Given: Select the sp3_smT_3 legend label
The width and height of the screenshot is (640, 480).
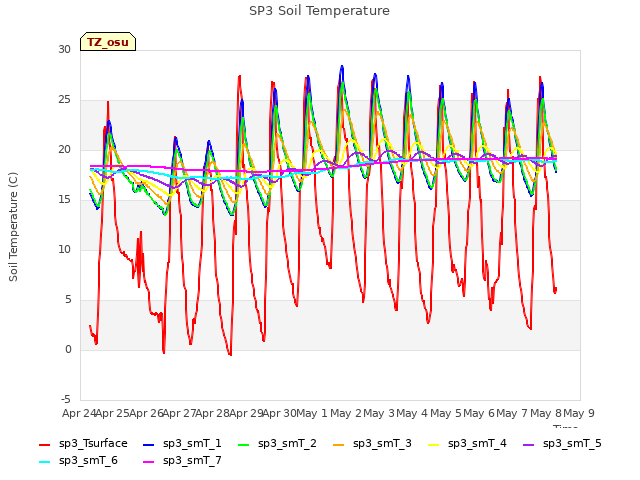Looking at the screenshot, I should pyautogui.click(x=382, y=443).
